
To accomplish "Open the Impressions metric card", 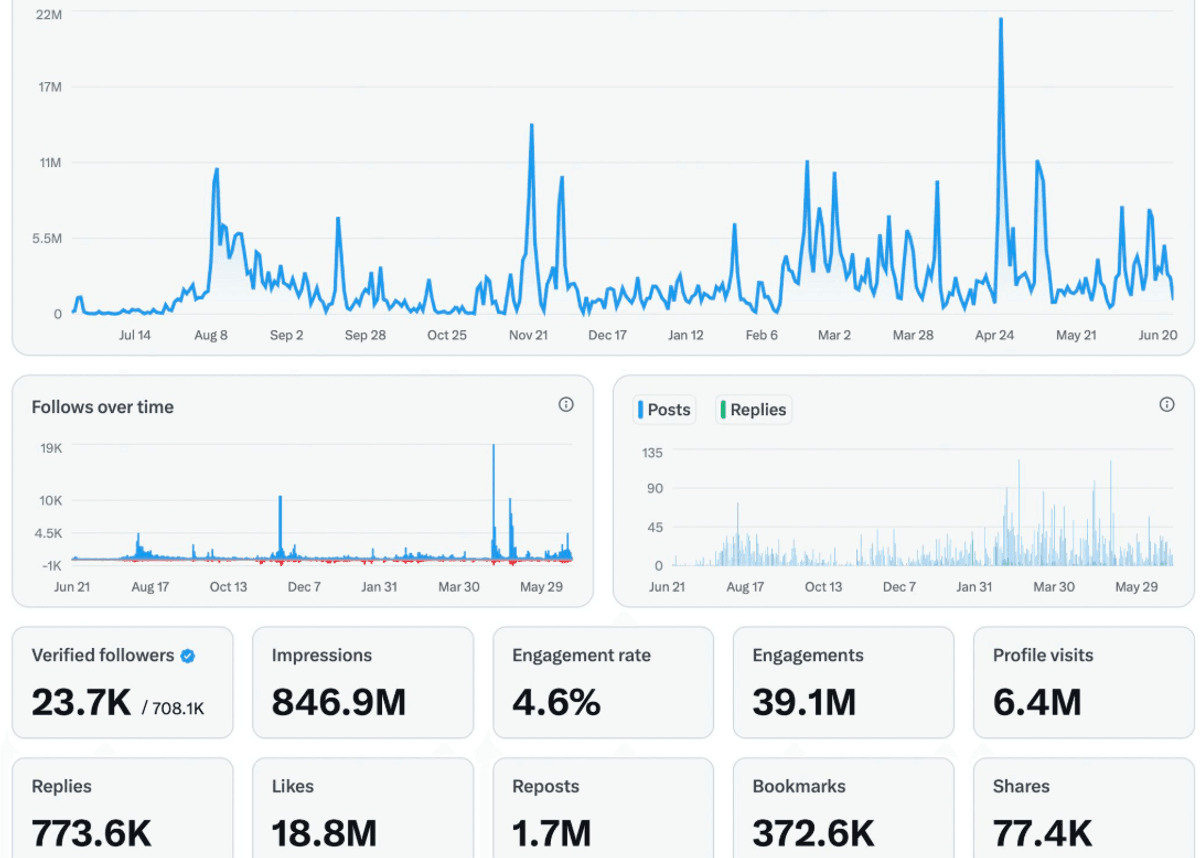I will pyautogui.click(x=363, y=683).
